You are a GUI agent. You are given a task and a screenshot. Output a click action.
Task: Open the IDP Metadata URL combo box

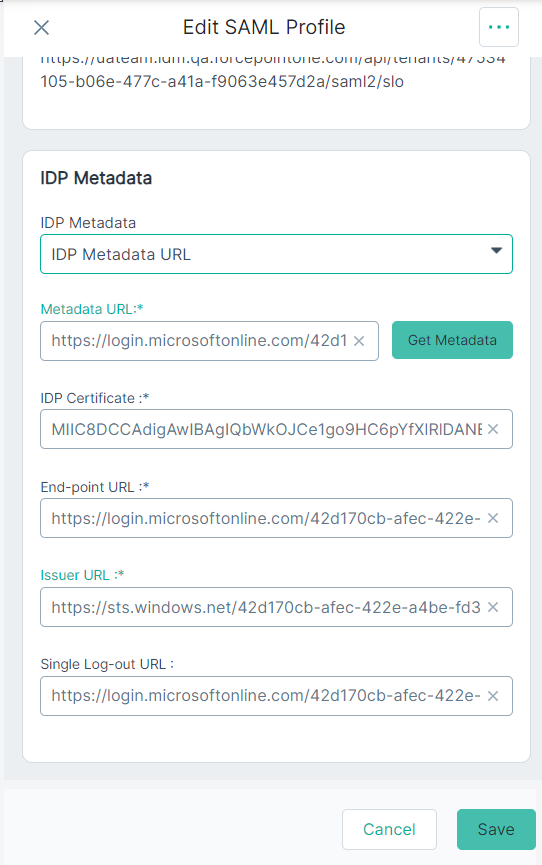277,254
